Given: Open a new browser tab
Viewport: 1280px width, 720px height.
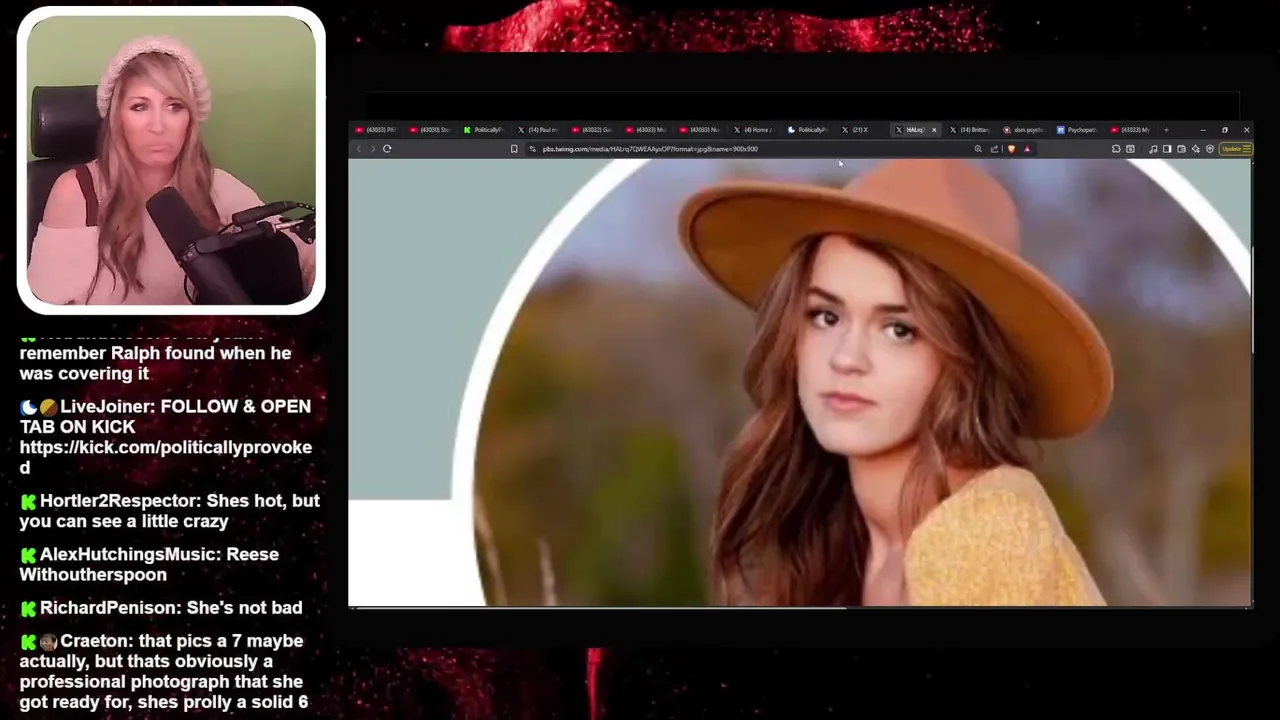Looking at the screenshot, I should pyautogui.click(x=1166, y=130).
